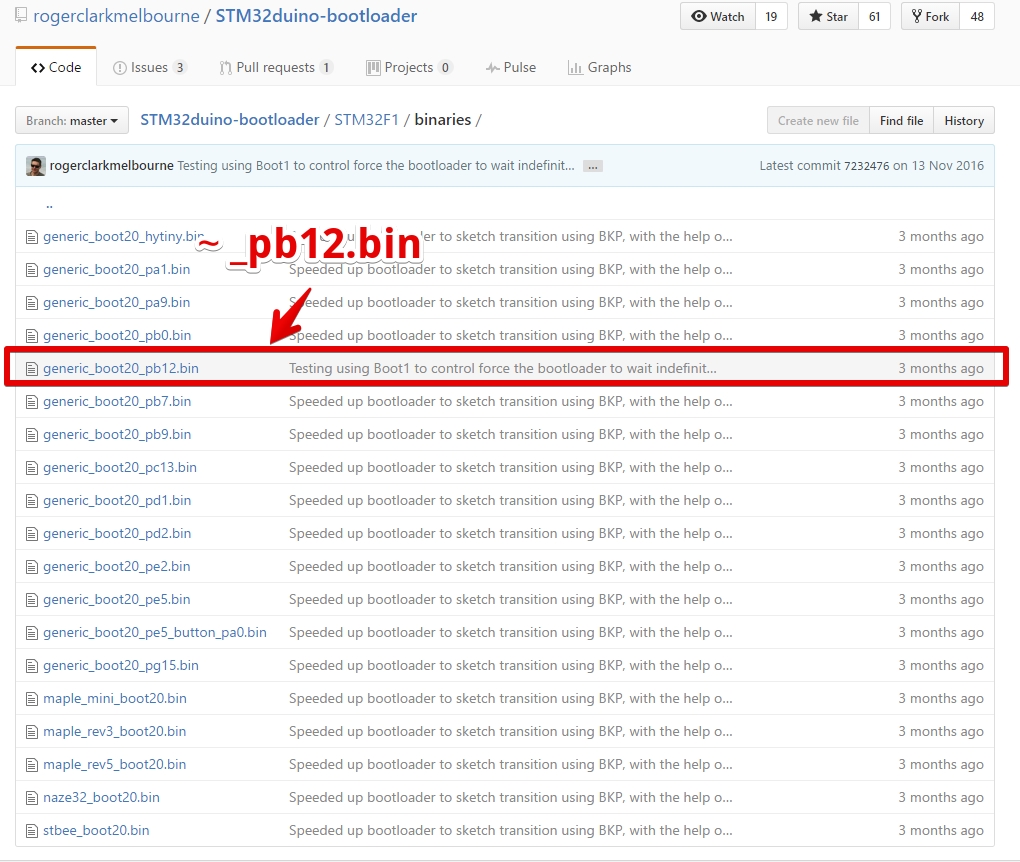
Task: Click the file icon next to generic_boot20_pd1.bin
Action: [32, 501]
